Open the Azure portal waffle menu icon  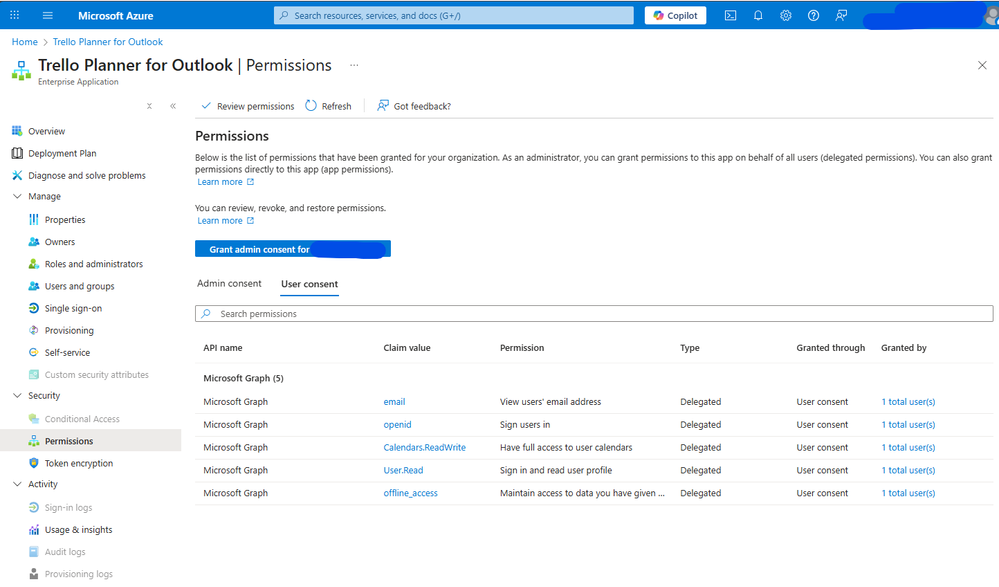pyautogui.click(x=15, y=15)
